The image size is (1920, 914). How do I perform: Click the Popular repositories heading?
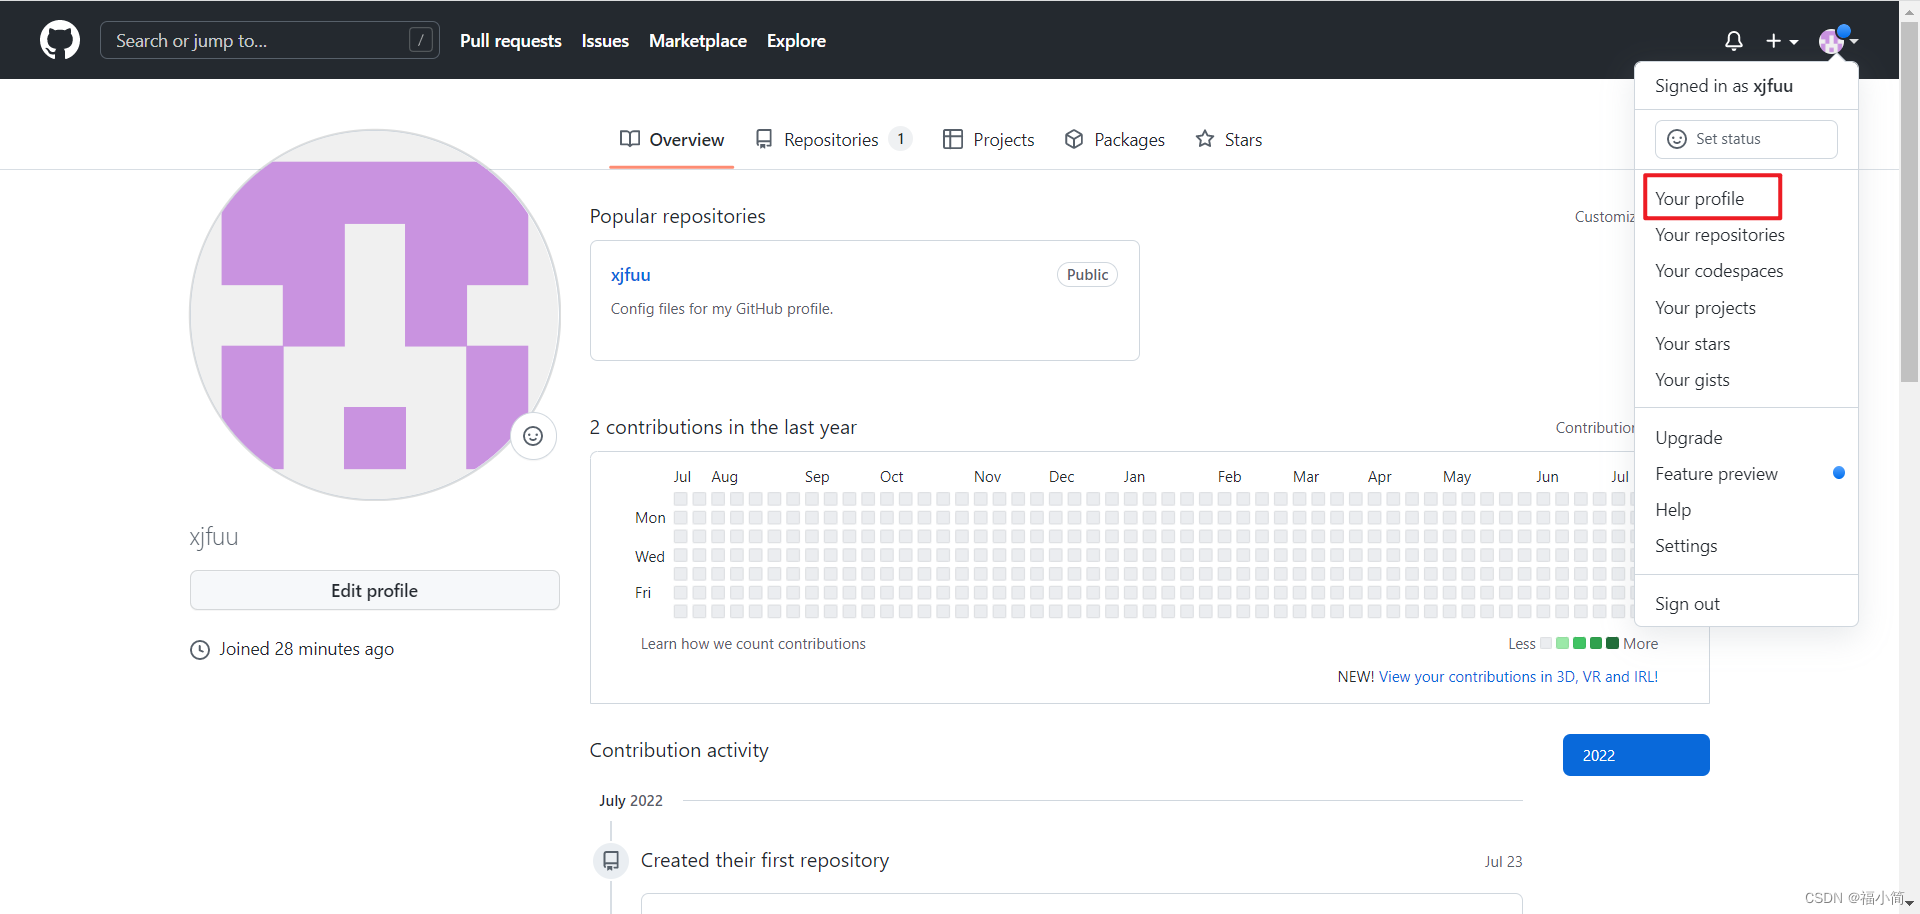678,216
